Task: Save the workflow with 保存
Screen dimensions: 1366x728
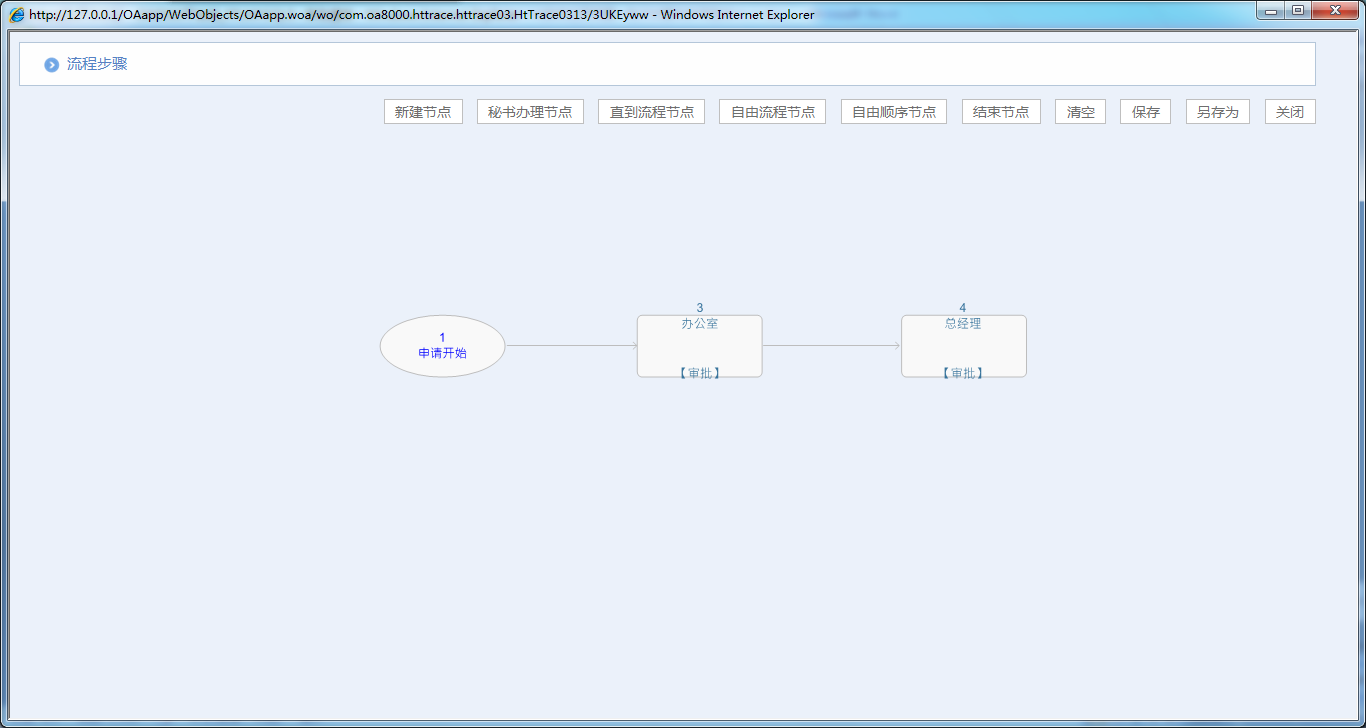Action: 1145,112
